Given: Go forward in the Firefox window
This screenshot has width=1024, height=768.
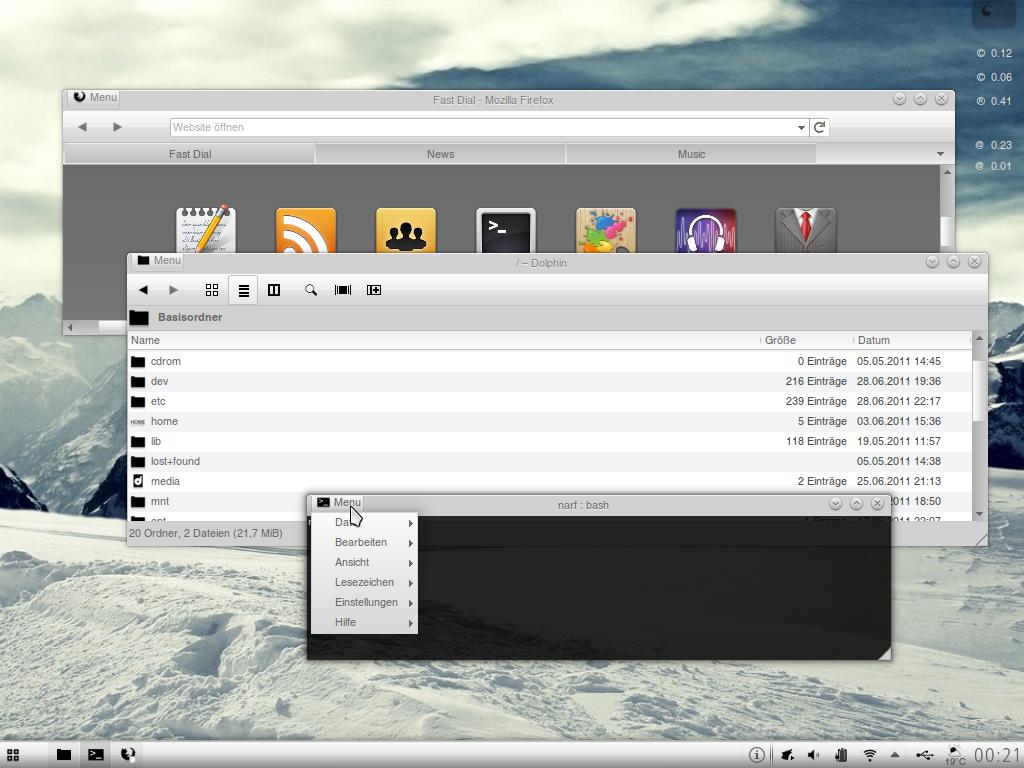Looking at the screenshot, I should 117,127.
